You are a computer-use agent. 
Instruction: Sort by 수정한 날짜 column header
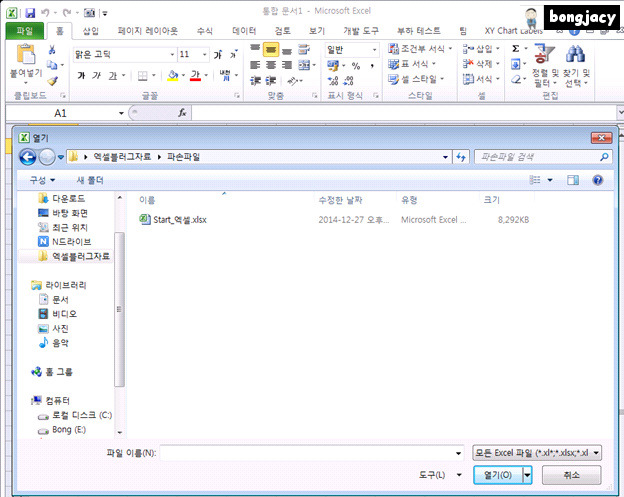(340, 200)
